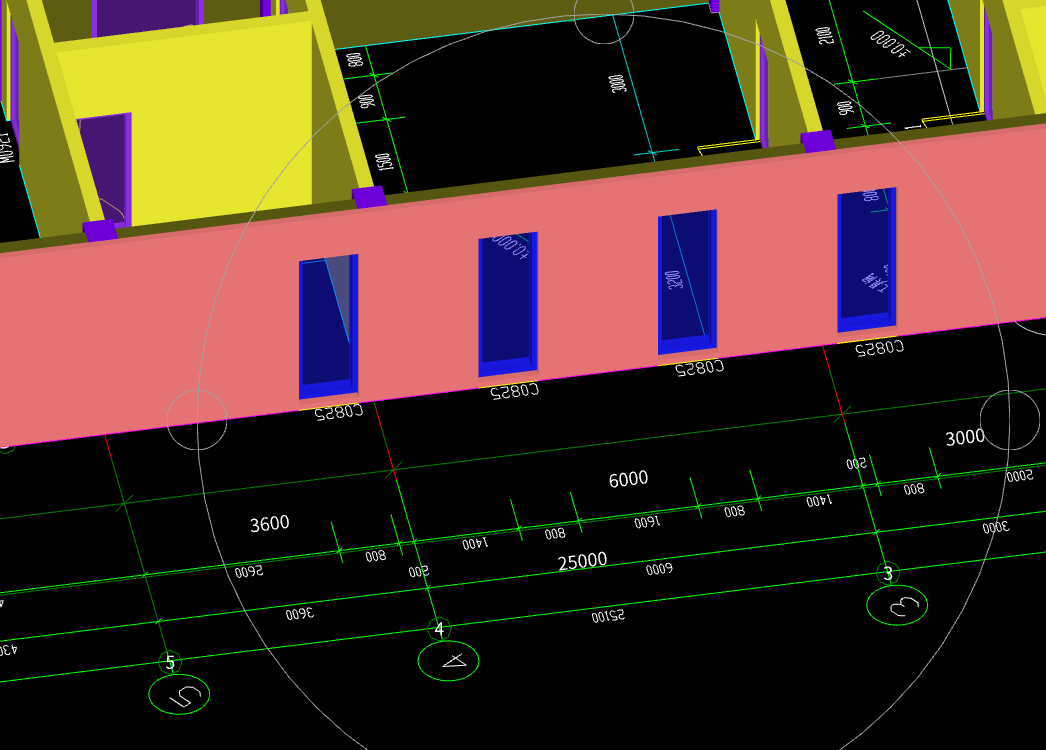The height and width of the screenshot is (750, 1046).
Task: Pick the mirrored 1600 dimension text
Action: [647, 522]
